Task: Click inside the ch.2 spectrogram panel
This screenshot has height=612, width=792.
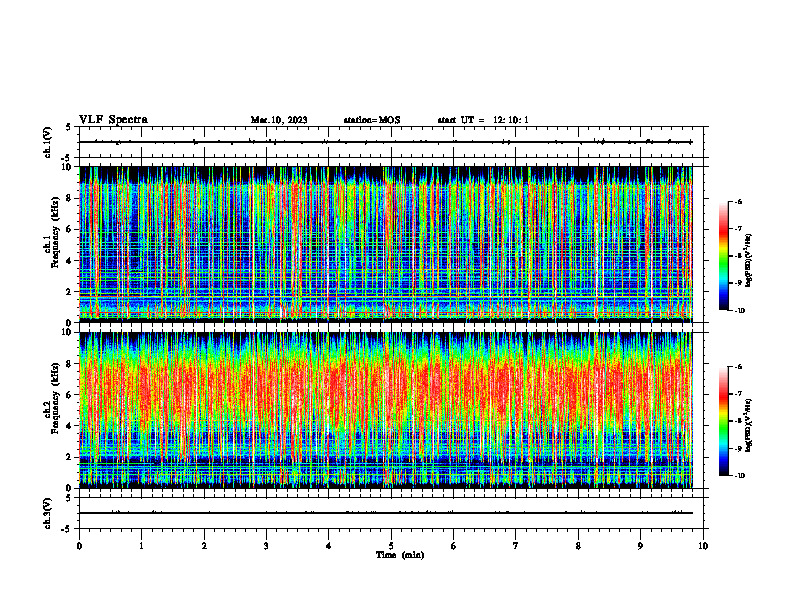Action: [385, 410]
